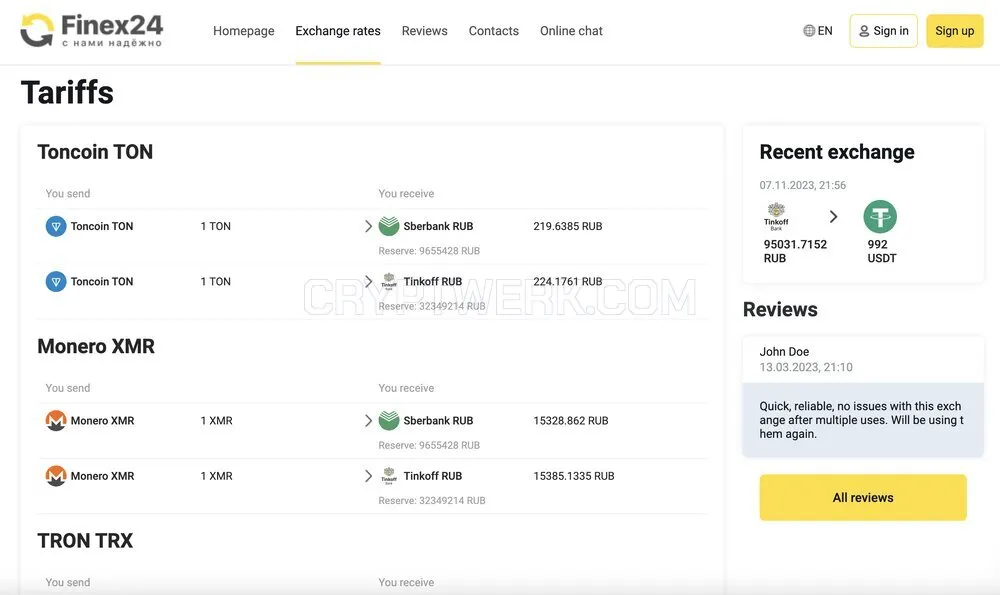Screen dimensions: 1000x595
Task: Open the EN language selector
Action: [818, 31]
